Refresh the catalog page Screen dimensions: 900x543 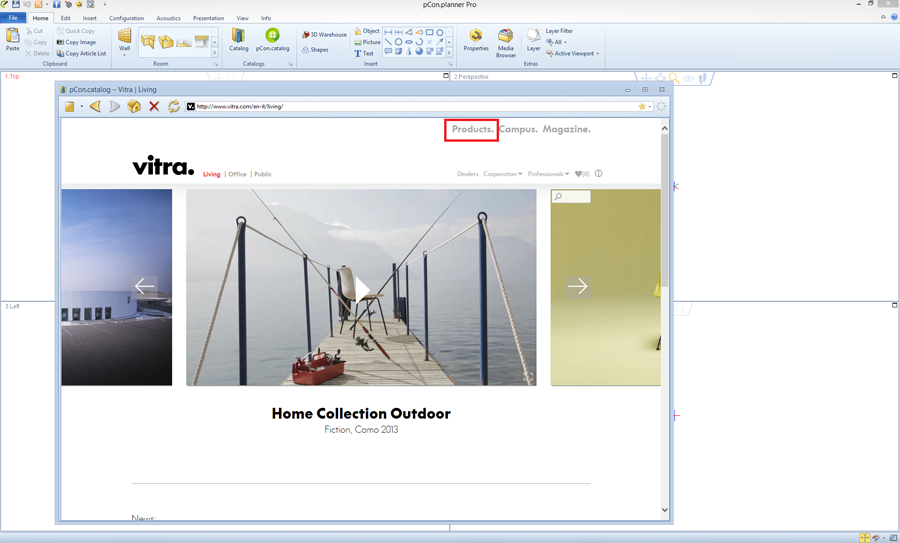point(173,106)
